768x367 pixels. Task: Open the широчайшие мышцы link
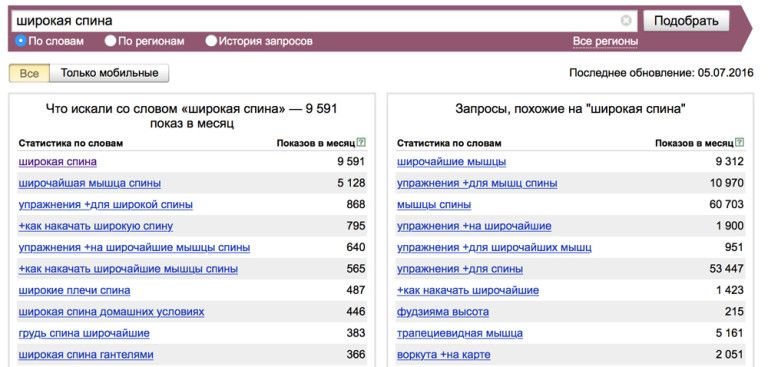point(452,162)
